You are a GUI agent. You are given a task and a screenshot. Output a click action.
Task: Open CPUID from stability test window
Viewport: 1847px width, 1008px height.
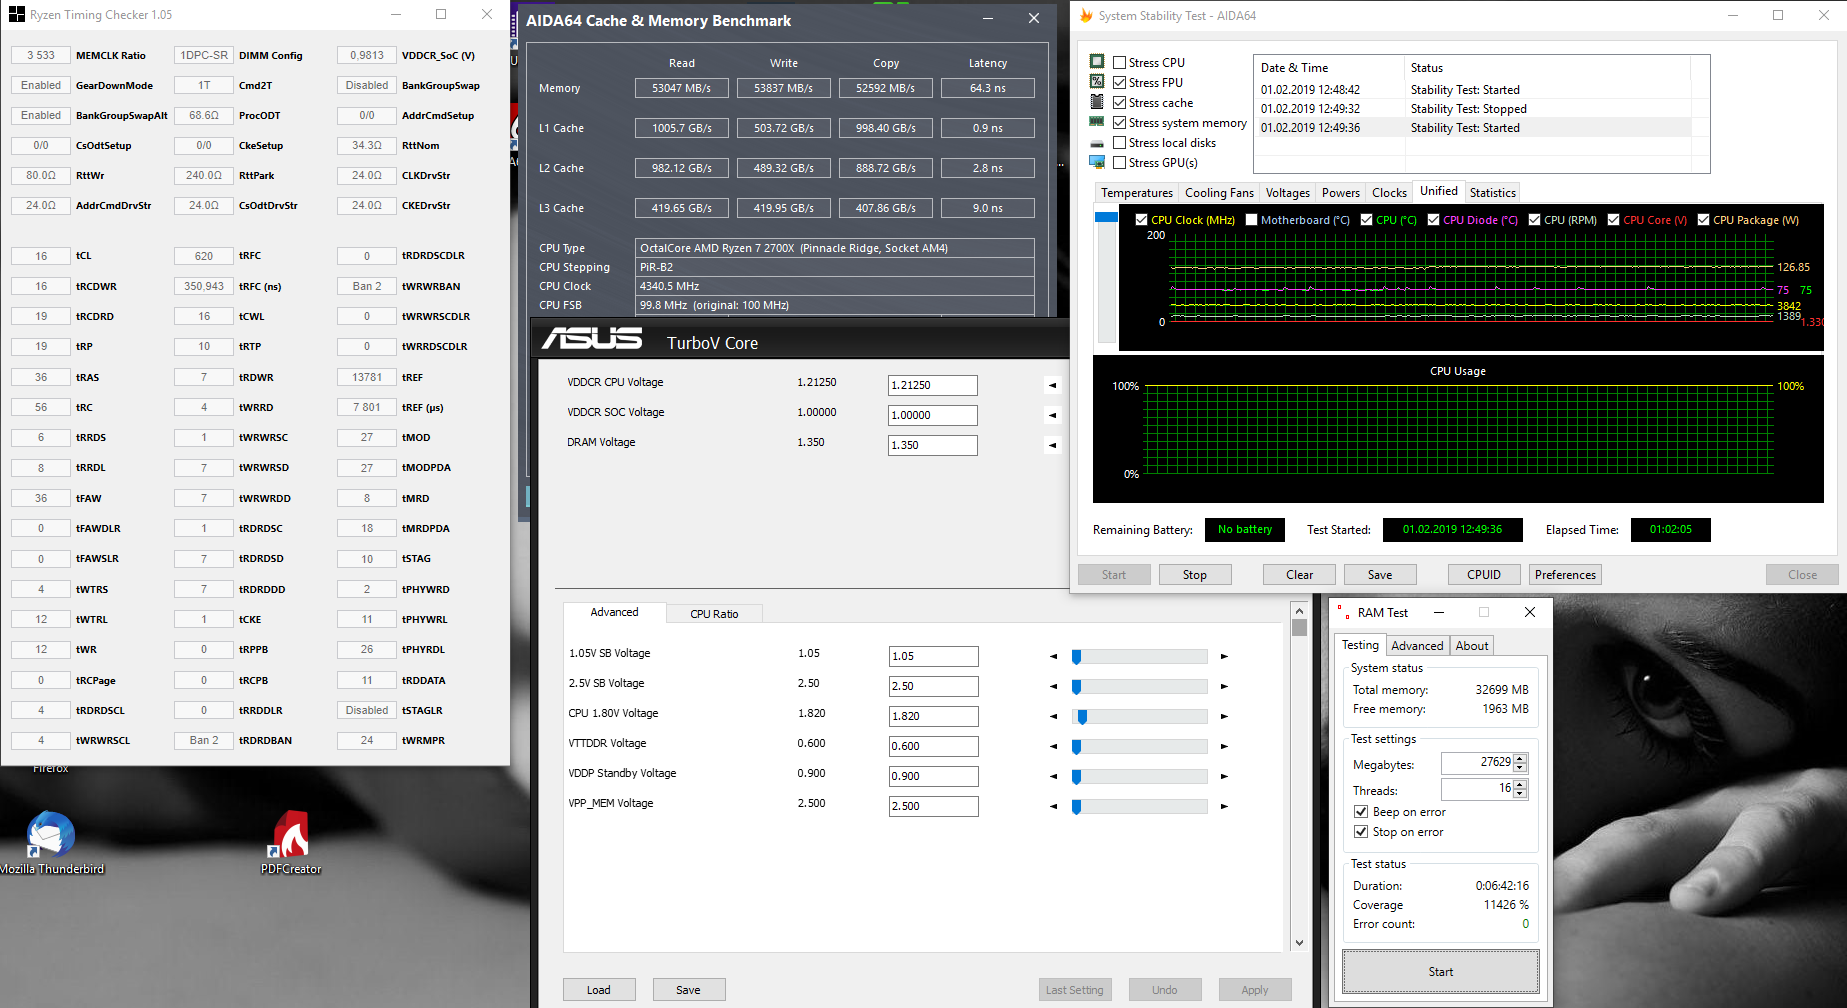click(x=1484, y=575)
